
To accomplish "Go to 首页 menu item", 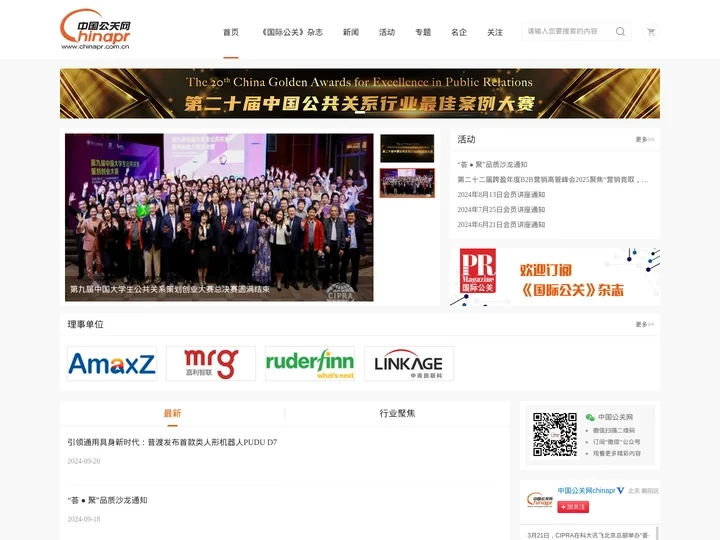I will coord(231,32).
